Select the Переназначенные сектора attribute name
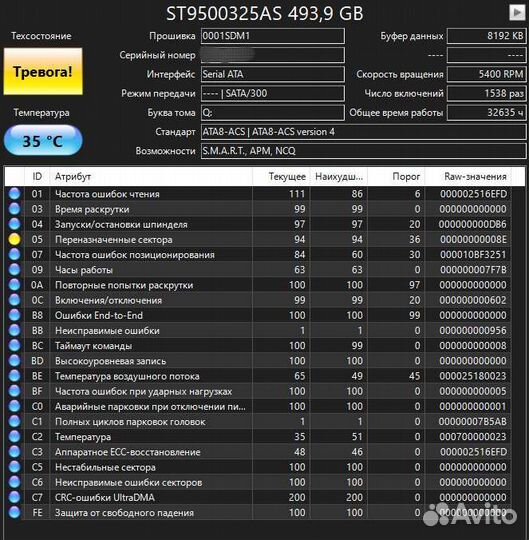 [113, 239]
